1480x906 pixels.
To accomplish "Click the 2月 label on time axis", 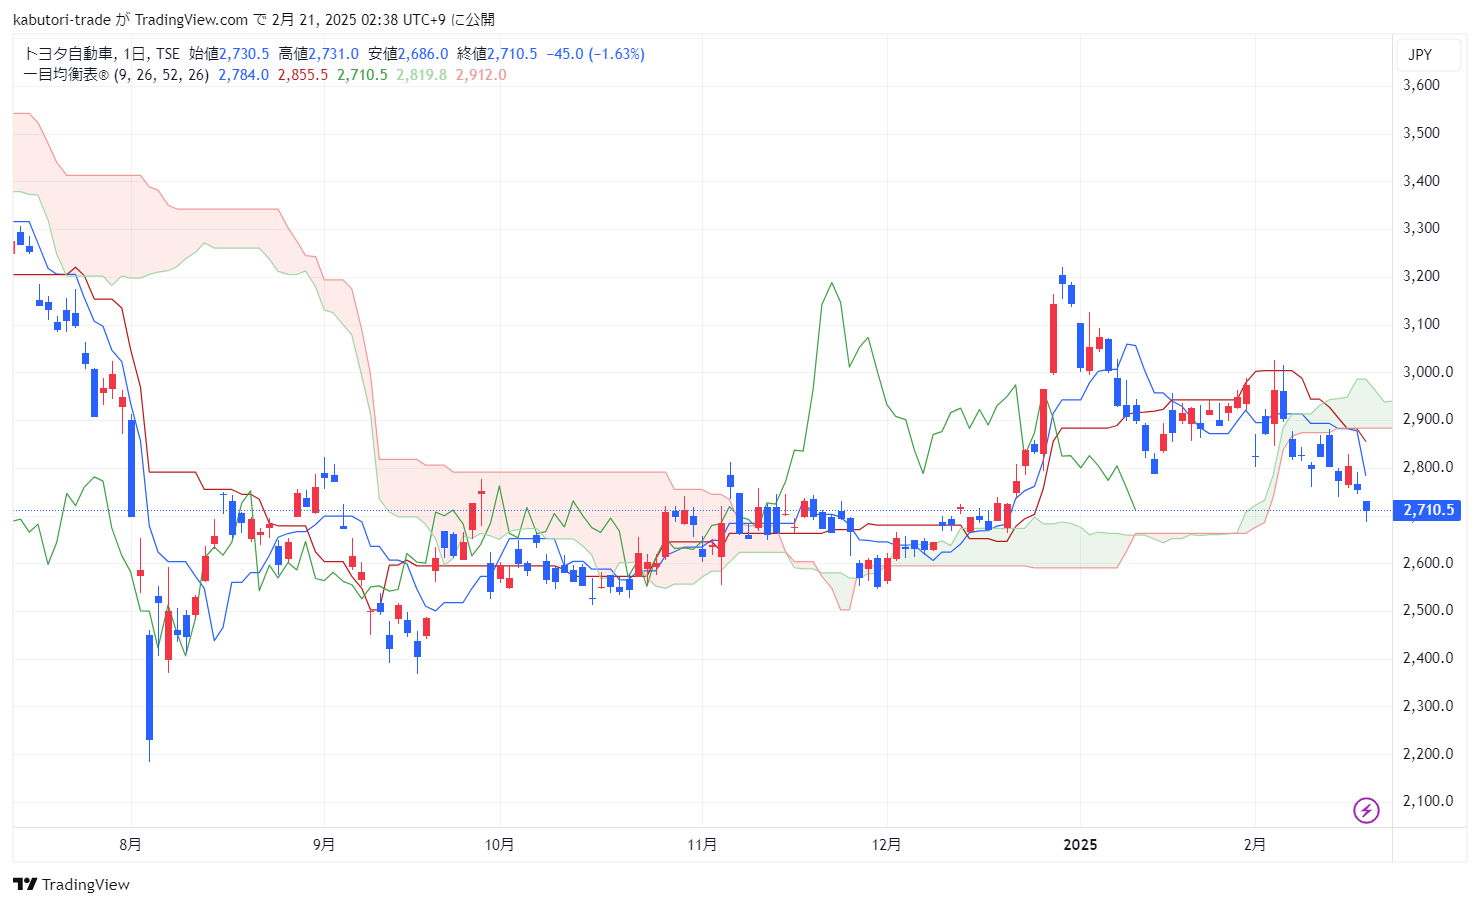I will tap(1255, 845).
